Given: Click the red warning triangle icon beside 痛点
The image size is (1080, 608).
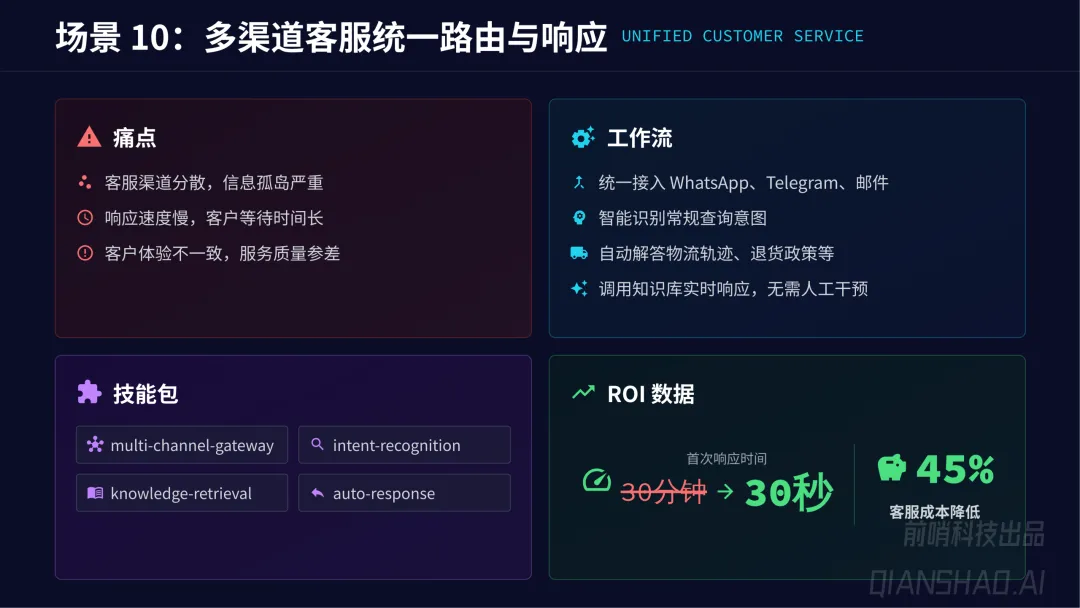Looking at the screenshot, I should click(x=89, y=137).
